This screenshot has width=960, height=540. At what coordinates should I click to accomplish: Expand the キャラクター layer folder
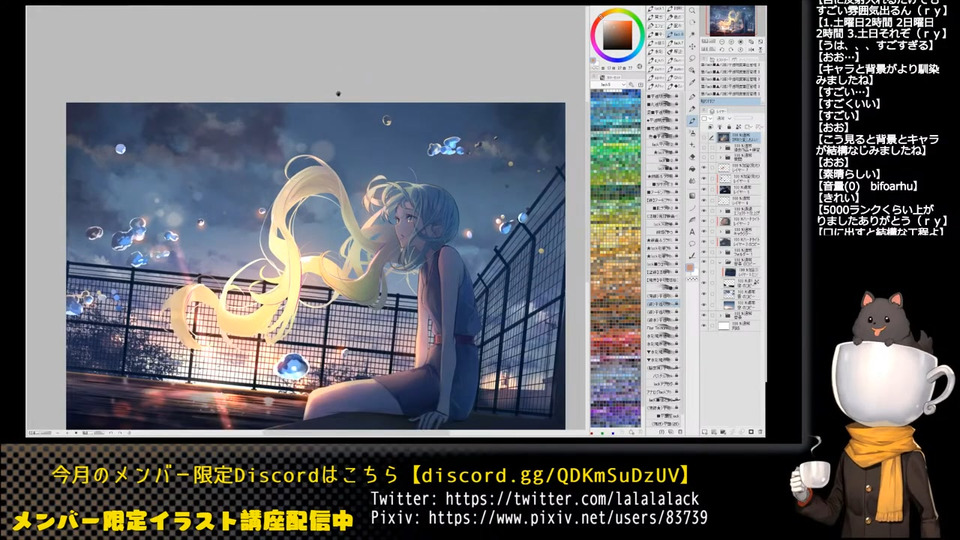pos(721,231)
